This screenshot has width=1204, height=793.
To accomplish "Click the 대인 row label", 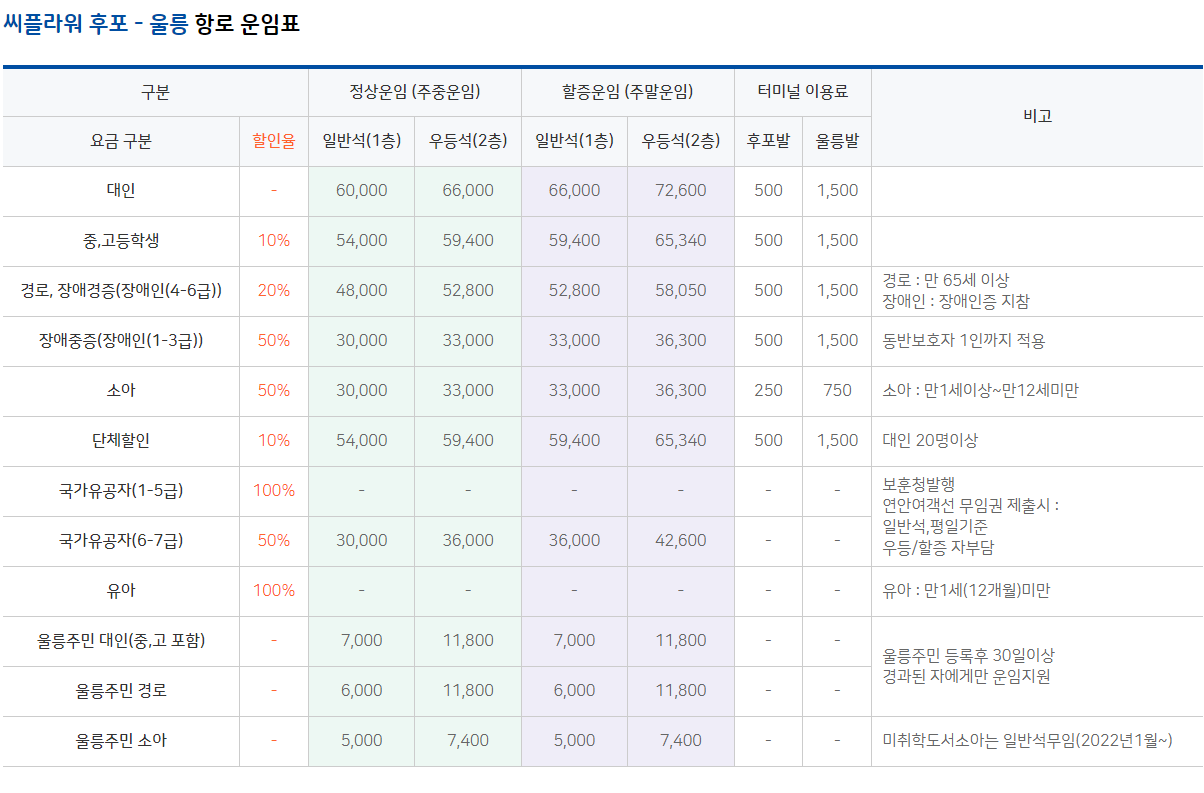I will click(121, 191).
